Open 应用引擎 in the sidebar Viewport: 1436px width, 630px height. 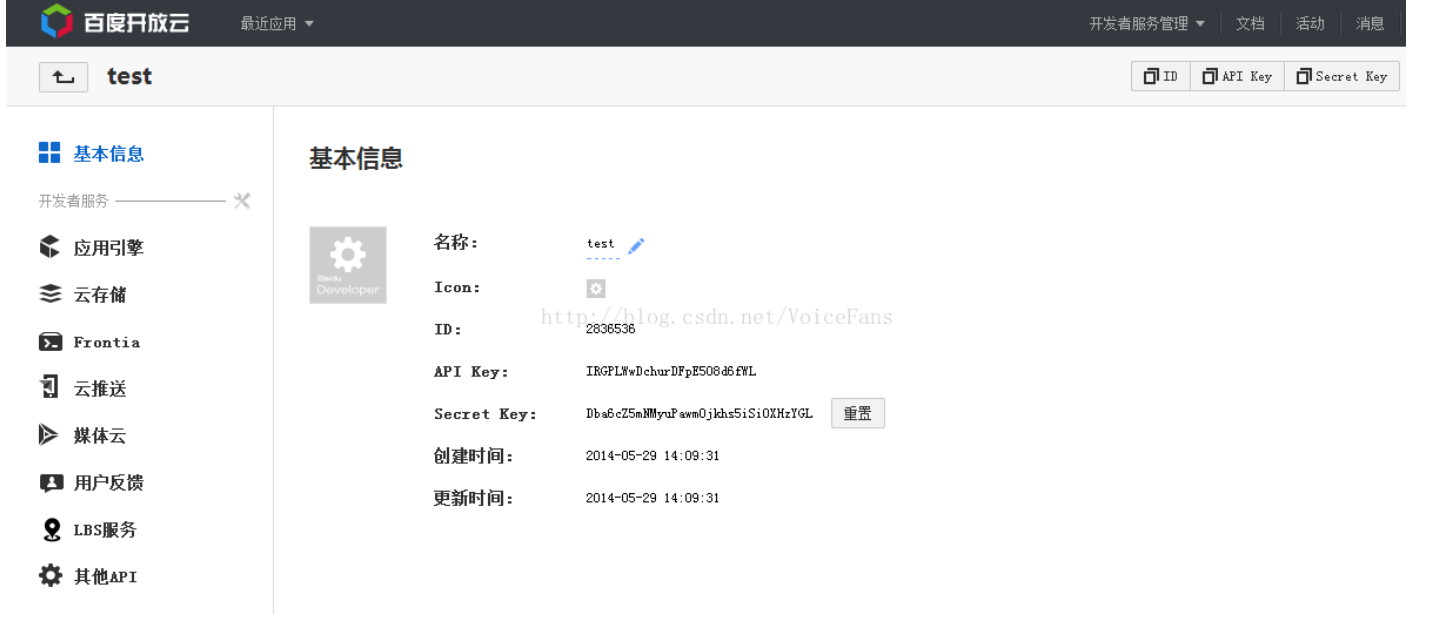click(x=108, y=247)
